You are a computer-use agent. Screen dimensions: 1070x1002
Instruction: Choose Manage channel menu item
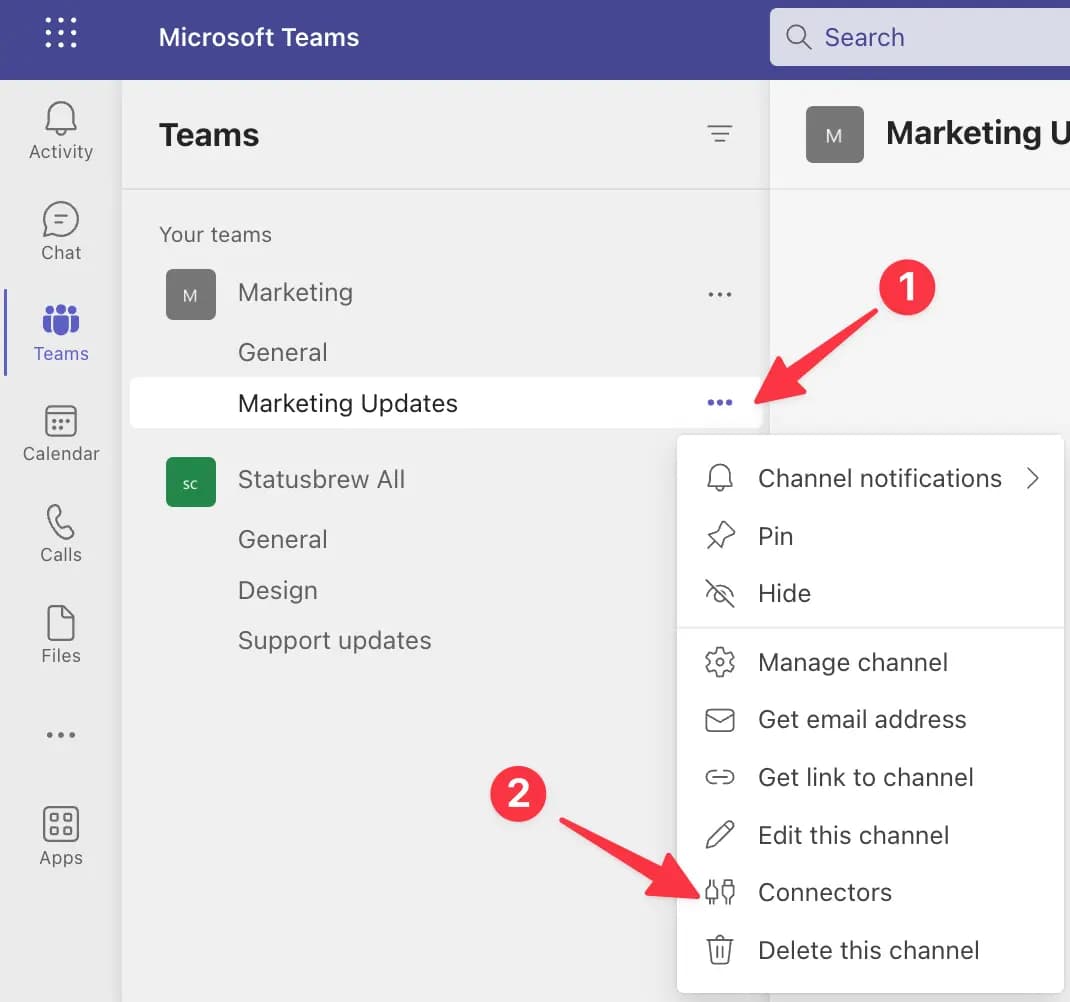click(x=852, y=662)
